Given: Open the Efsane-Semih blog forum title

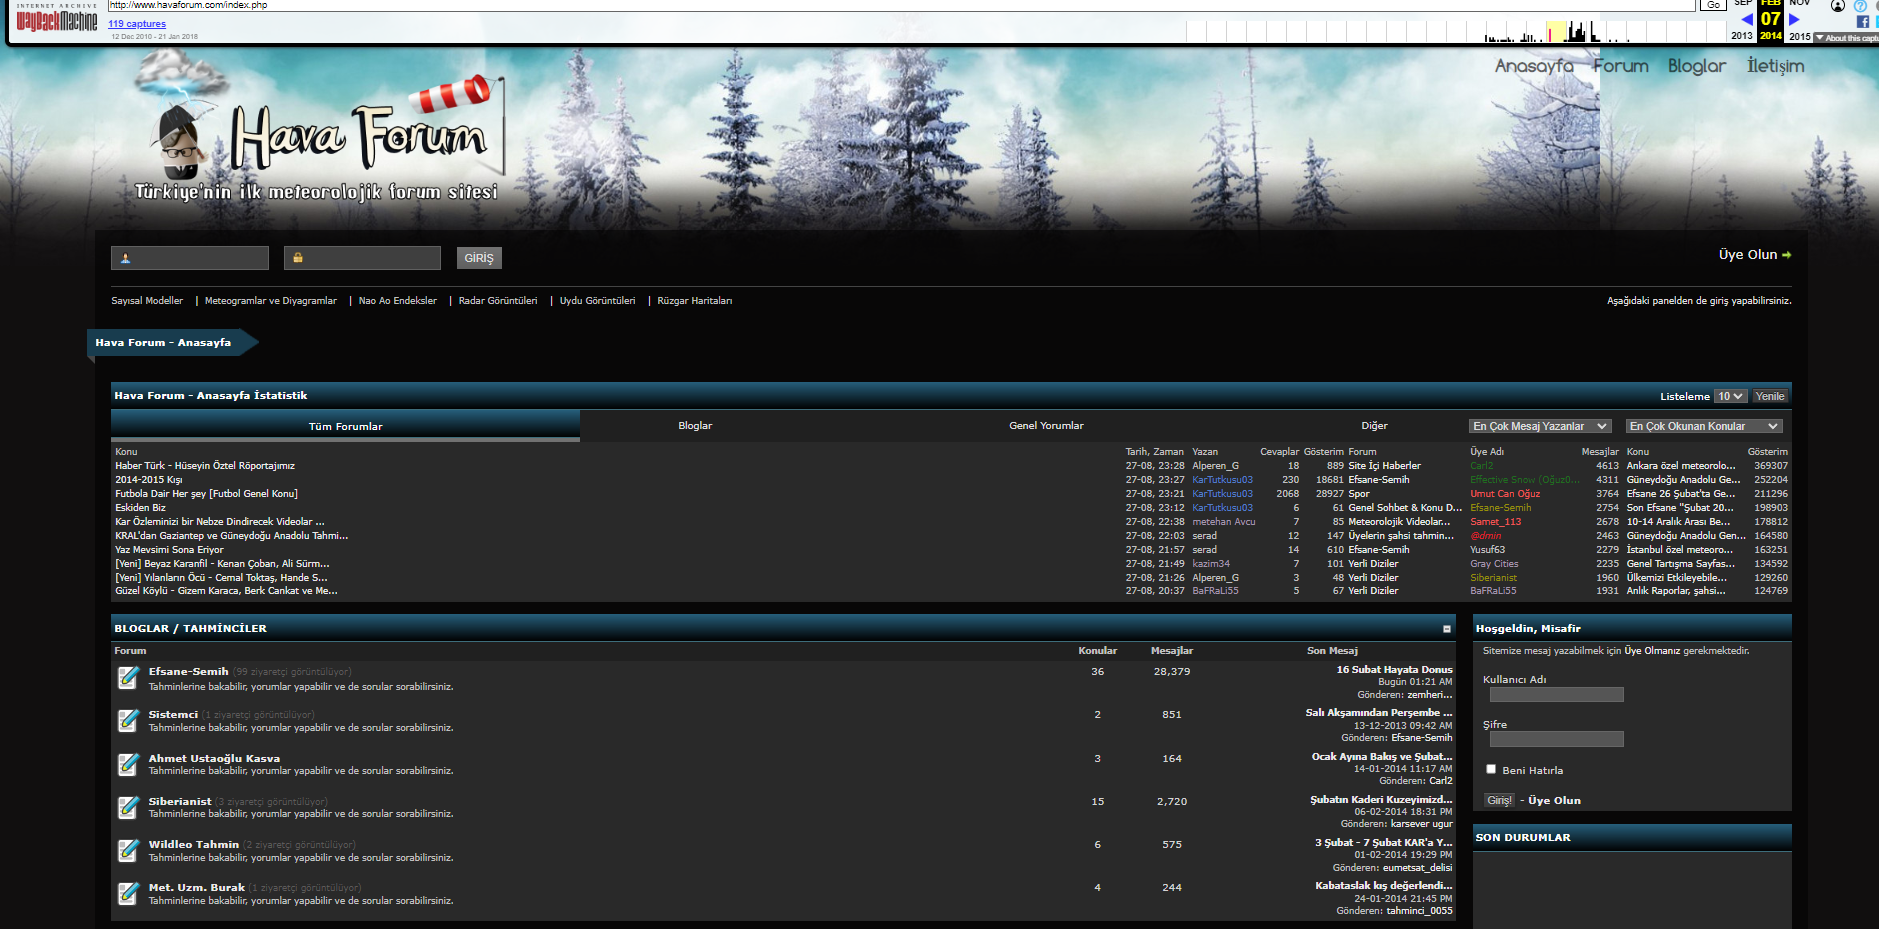Looking at the screenshot, I should (188, 672).
